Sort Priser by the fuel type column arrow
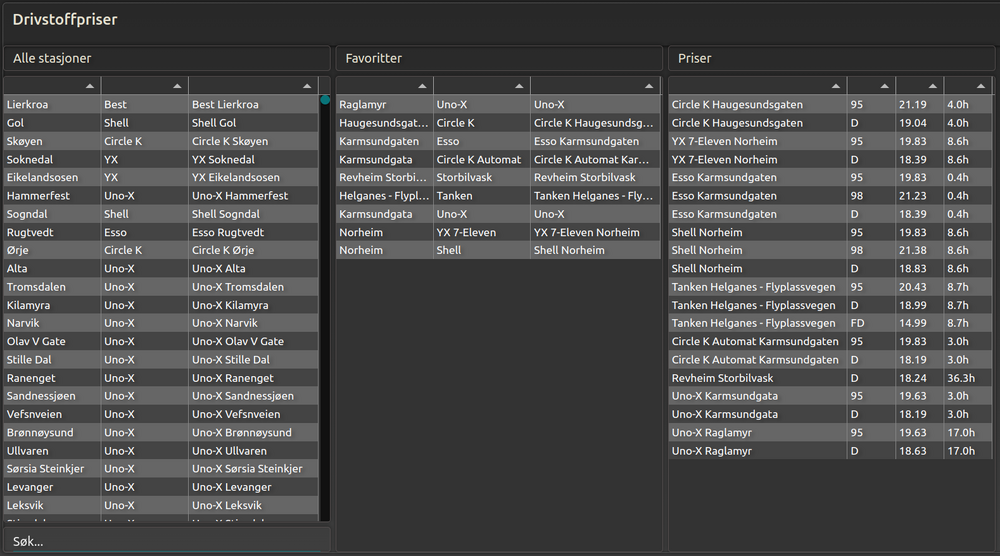This screenshot has width=1000, height=556. (x=884, y=86)
